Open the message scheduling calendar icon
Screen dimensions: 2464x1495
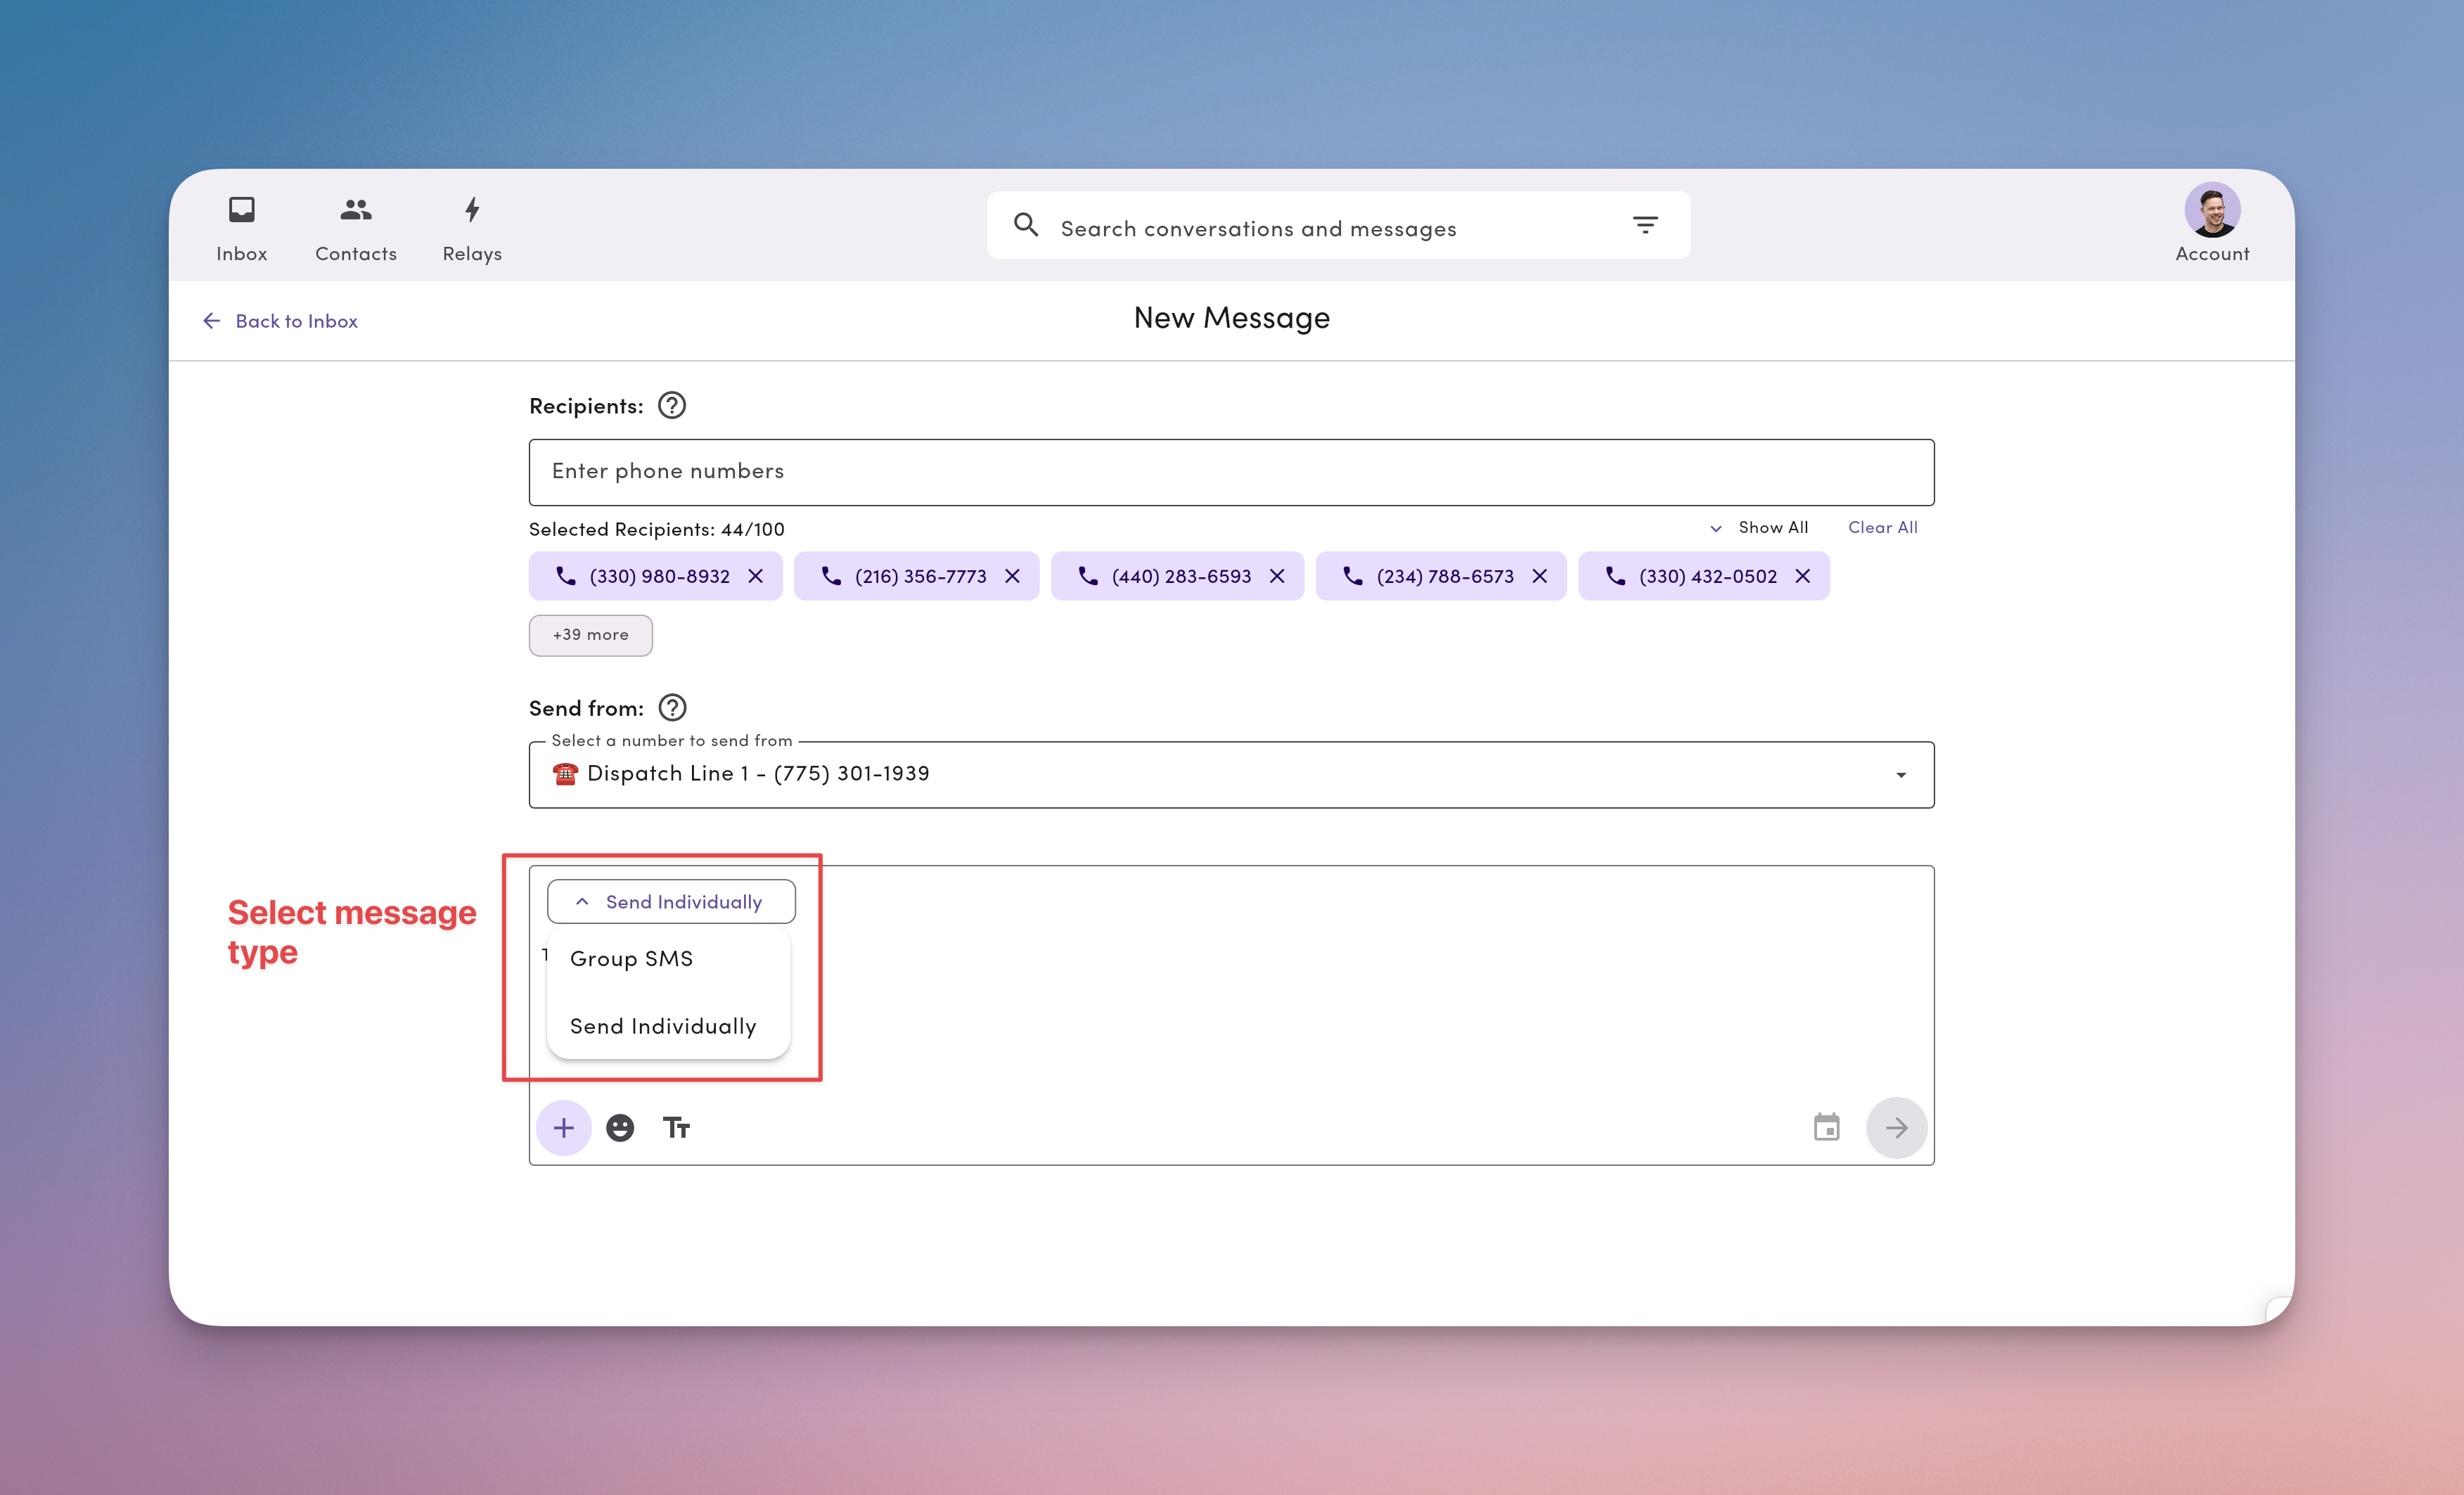click(x=1827, y=1127)
